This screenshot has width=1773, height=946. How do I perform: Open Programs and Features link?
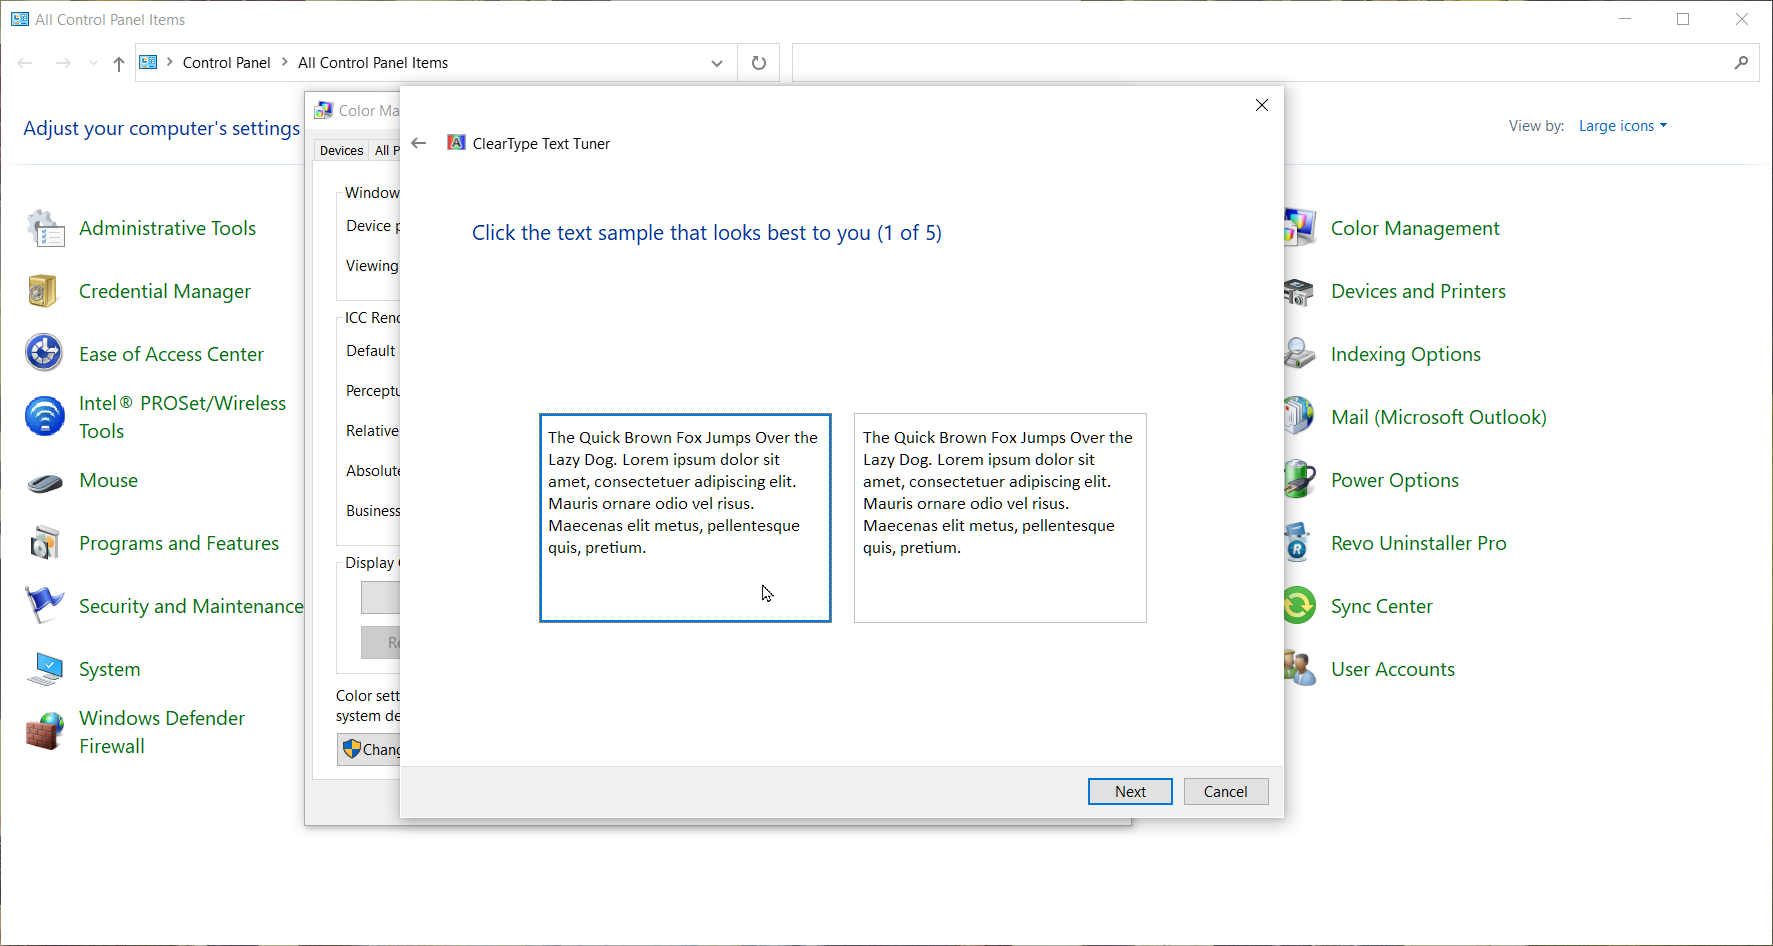click(x=179, y=544)
